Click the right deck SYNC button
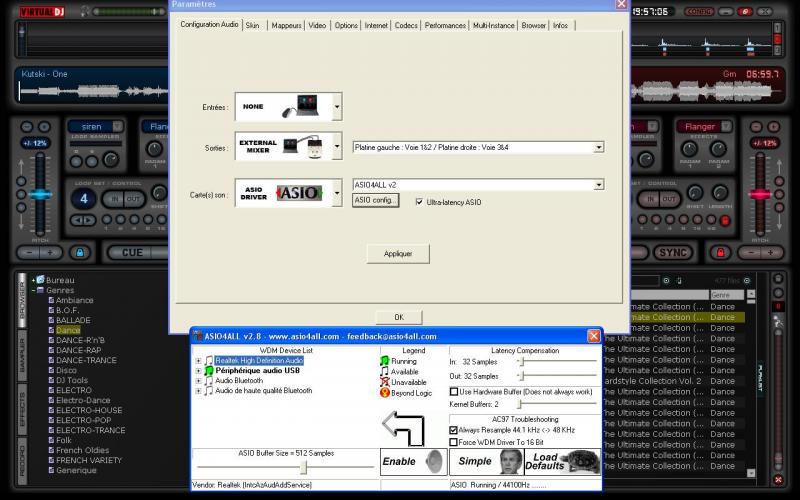 [672, 253]
